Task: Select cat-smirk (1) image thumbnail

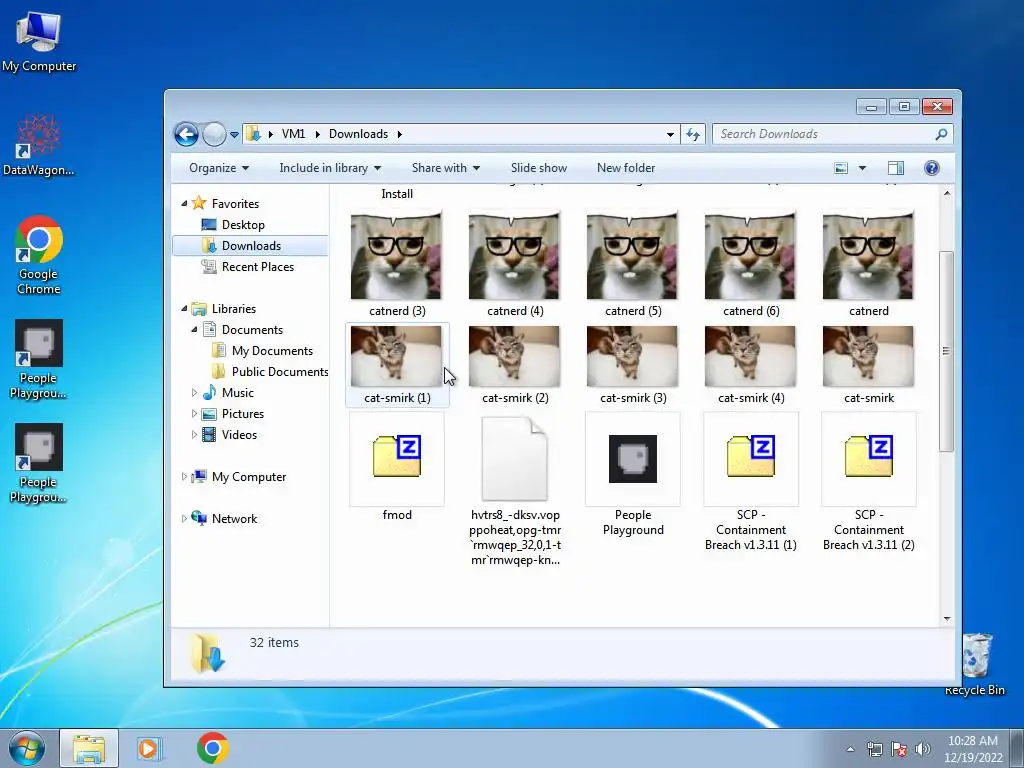Action: (396, 357)
